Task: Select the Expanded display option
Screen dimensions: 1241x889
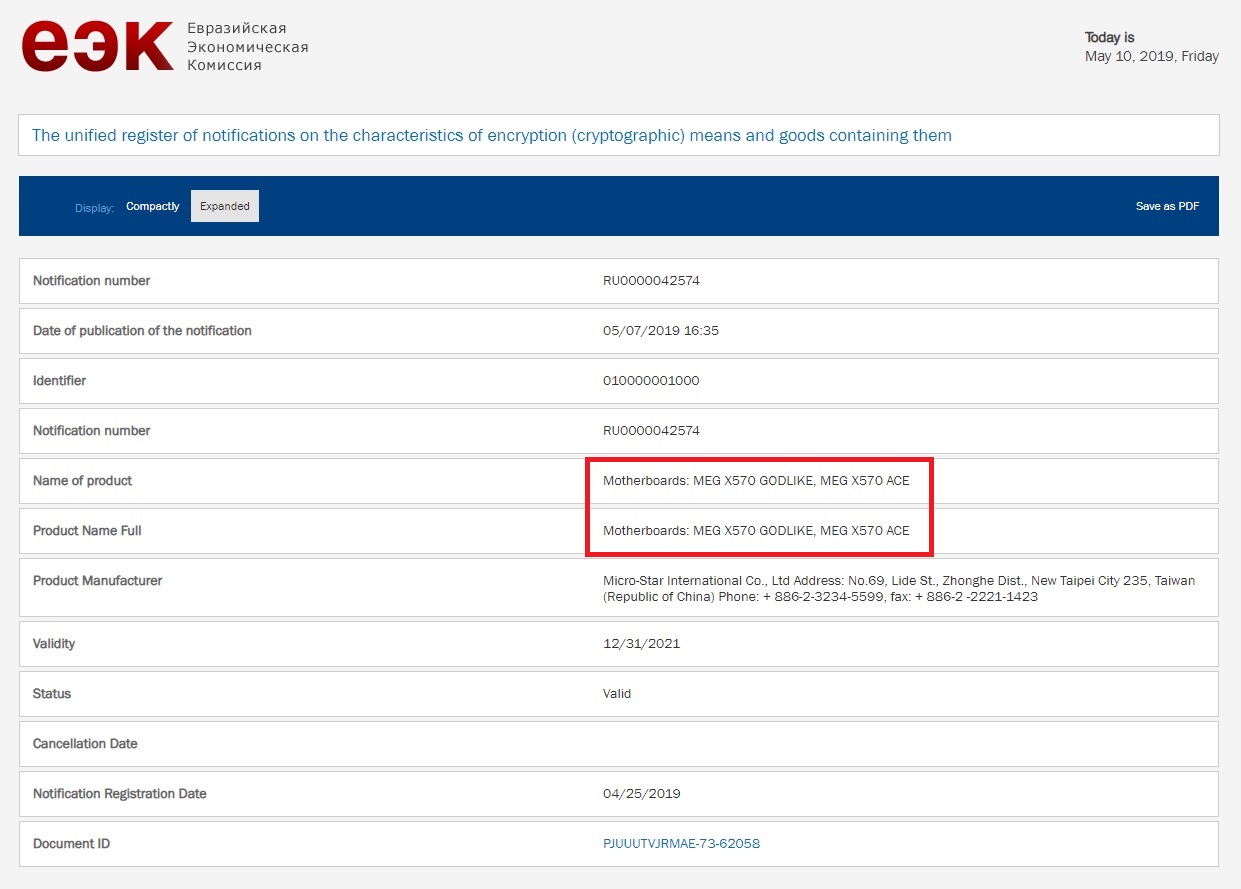Action: click(x=225, y=206)
